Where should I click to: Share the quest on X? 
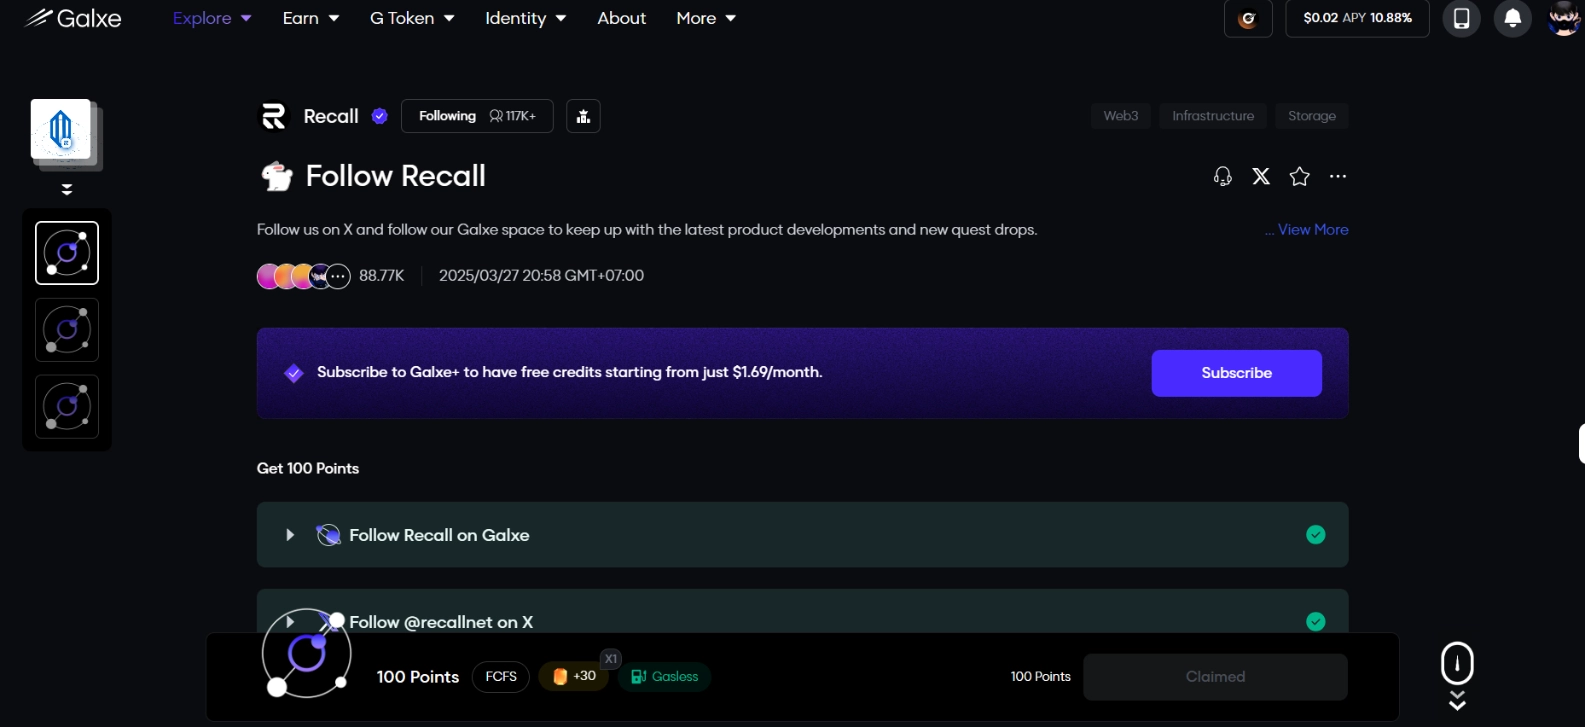[1261, 176]
